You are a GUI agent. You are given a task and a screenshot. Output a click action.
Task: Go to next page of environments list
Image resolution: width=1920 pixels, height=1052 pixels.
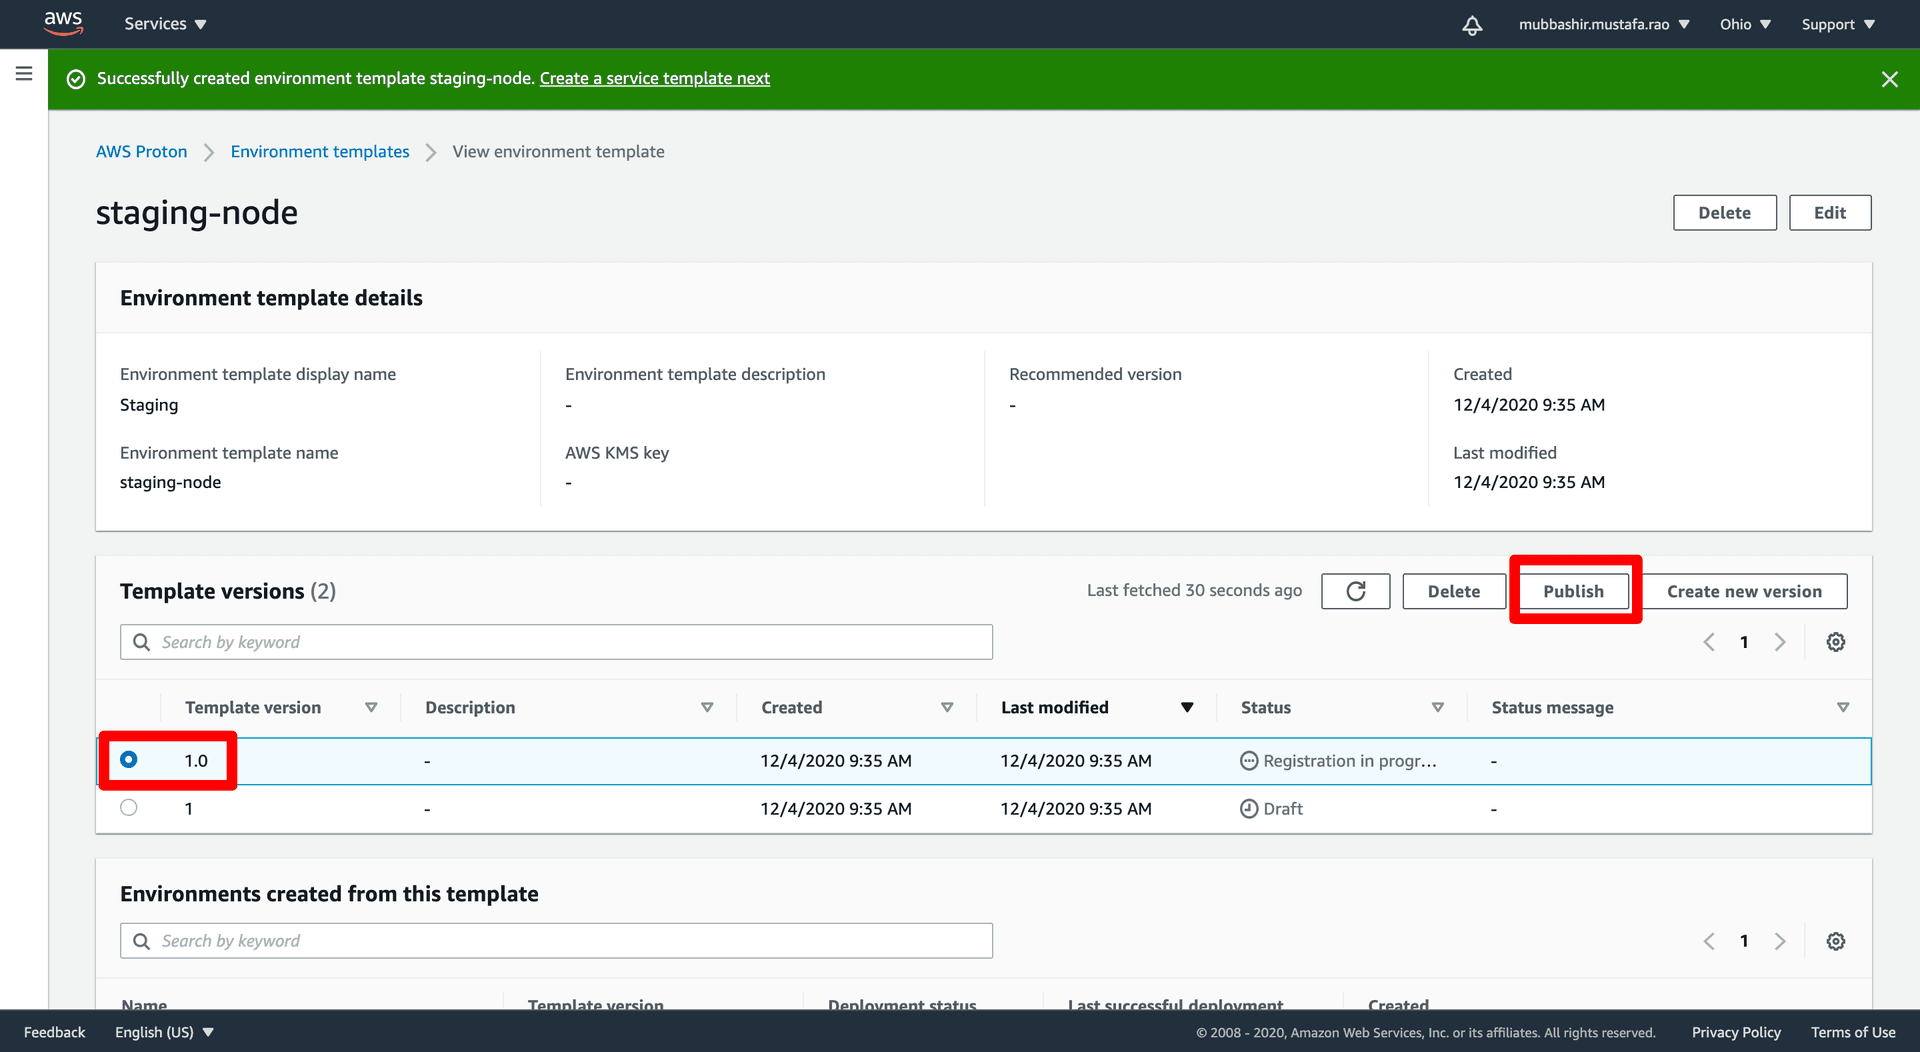click(x=1780, y=941)
